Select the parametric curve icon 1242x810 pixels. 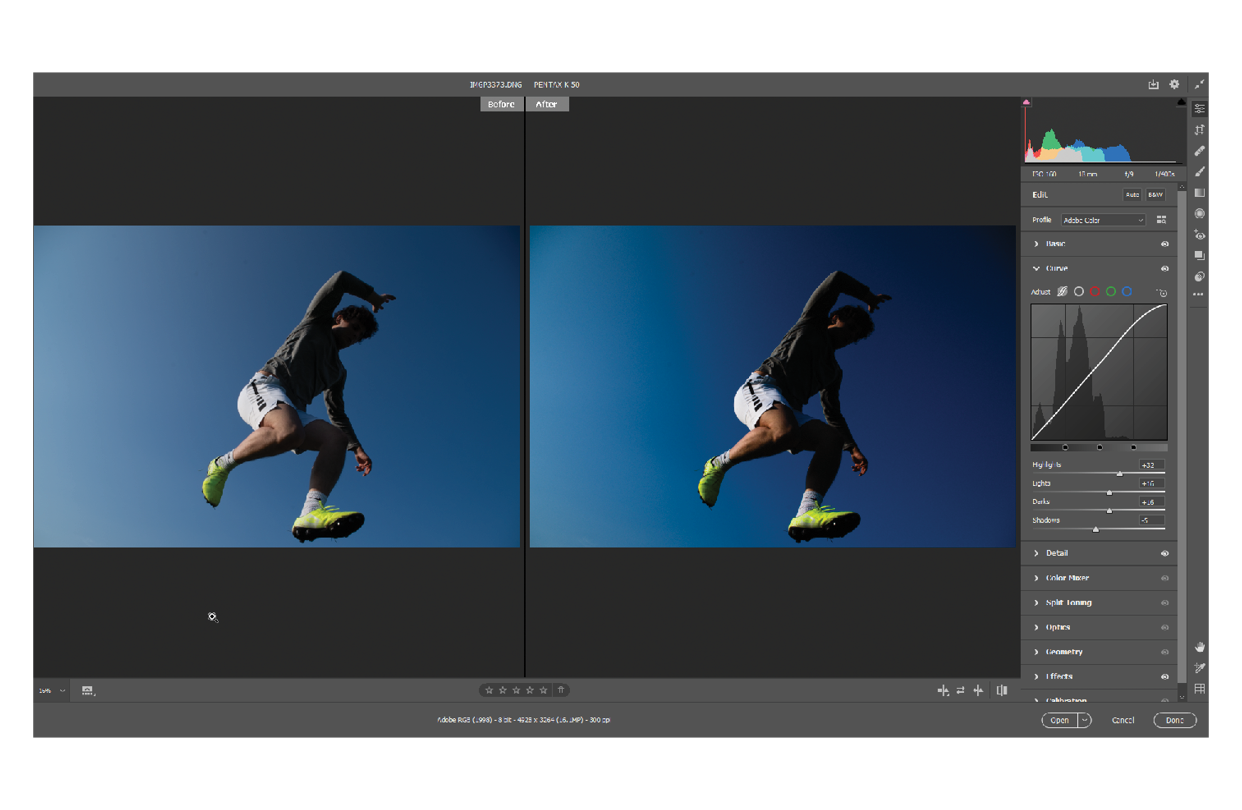pyautogui.click(x=1062, y=292)
